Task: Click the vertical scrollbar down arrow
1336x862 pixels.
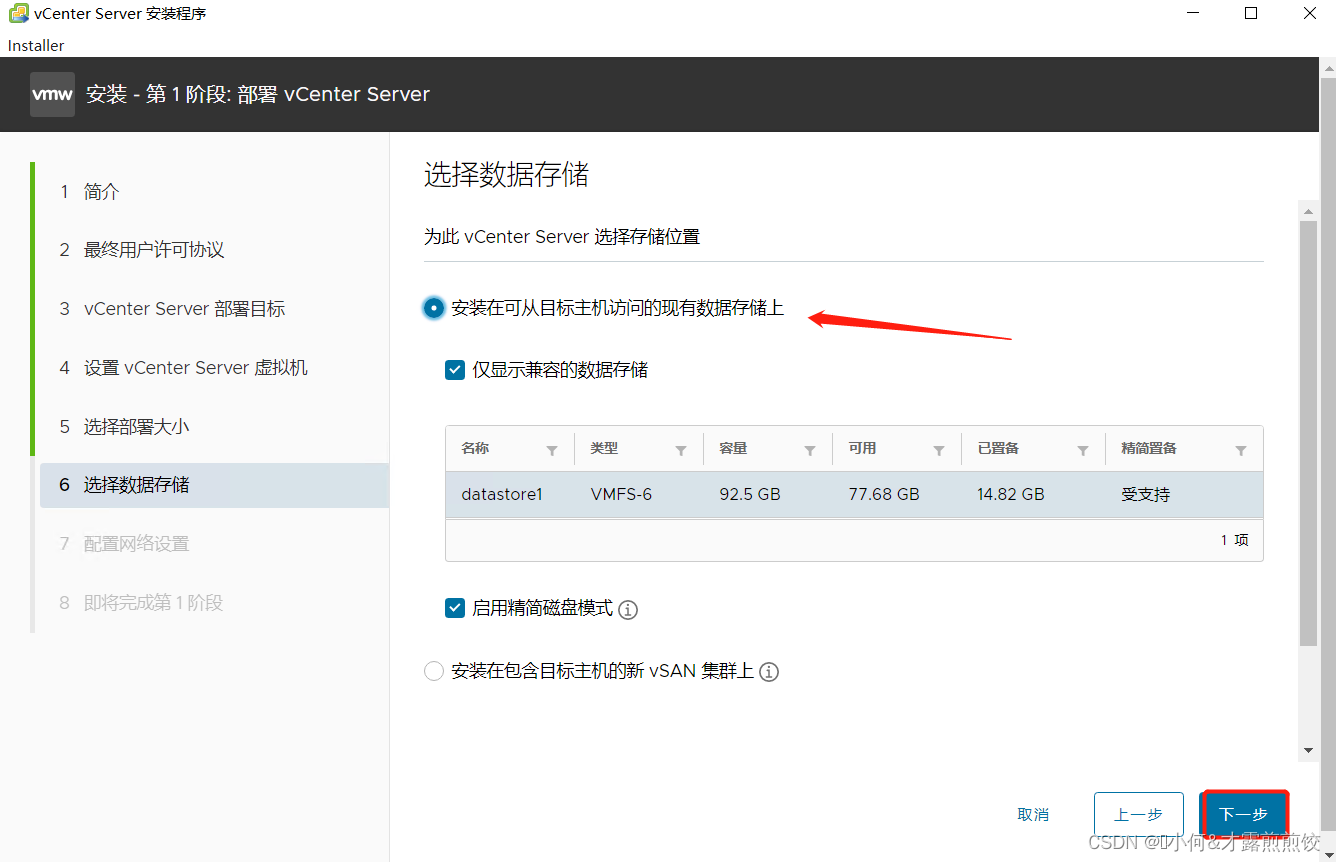Action: [1308, 750]
